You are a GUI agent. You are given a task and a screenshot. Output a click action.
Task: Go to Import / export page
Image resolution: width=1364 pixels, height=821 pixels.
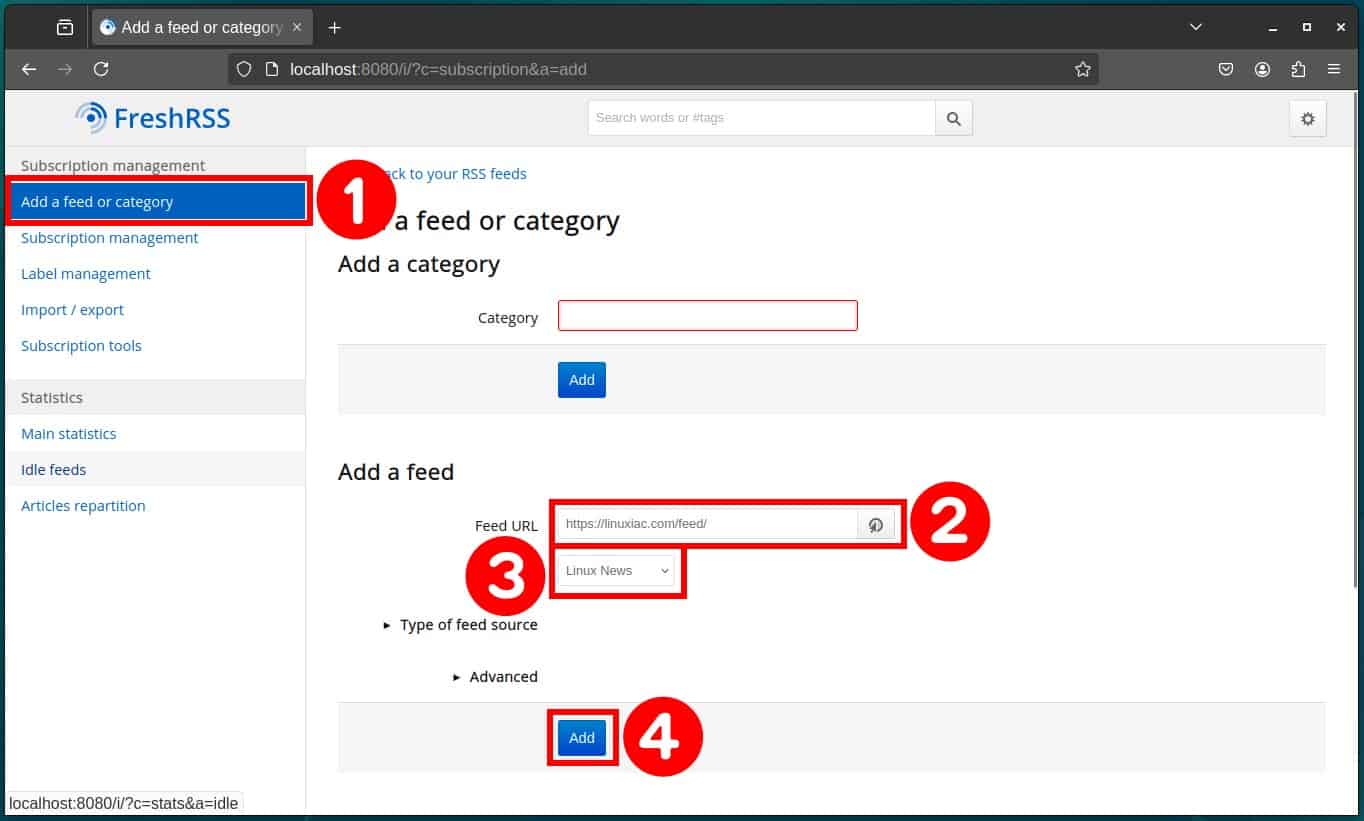[x=73, y=310]
